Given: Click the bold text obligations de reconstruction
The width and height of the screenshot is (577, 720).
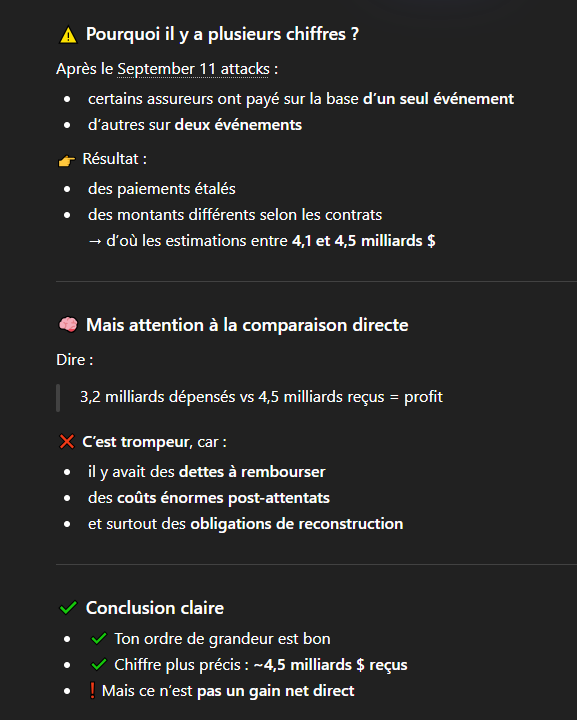Looking at the screenshot, I should click(x=297, y=524).
